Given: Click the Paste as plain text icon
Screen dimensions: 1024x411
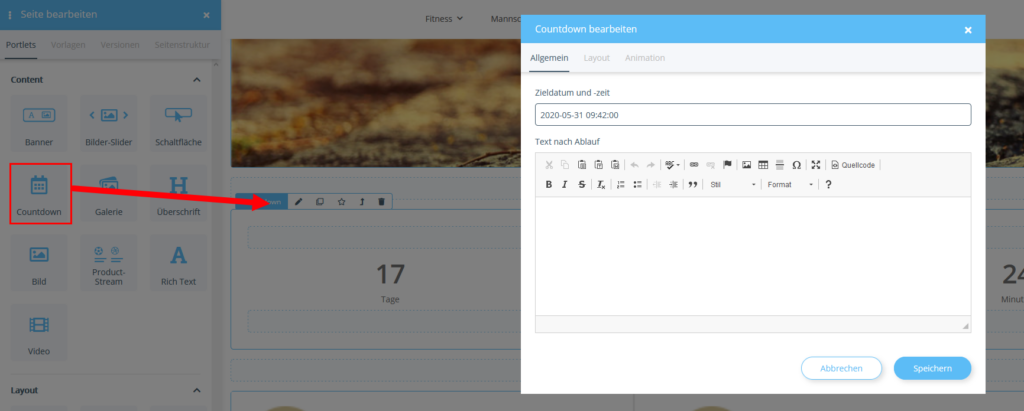Looking at the screenshot, I should pos(598,165).
